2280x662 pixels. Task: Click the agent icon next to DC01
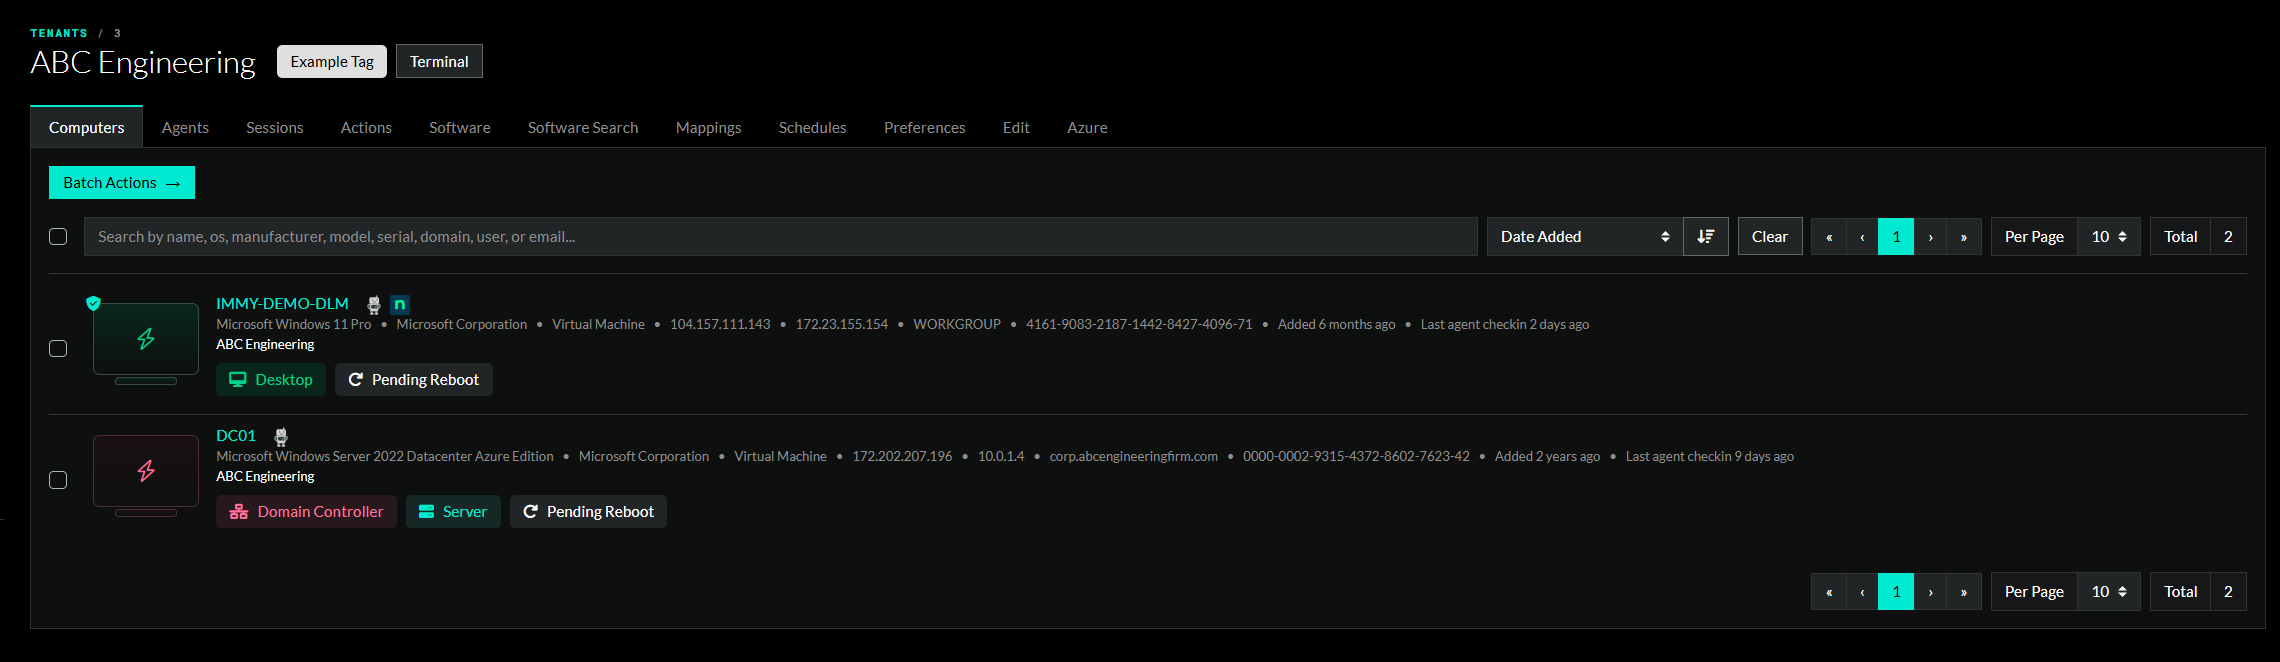[x=281, y=437]
